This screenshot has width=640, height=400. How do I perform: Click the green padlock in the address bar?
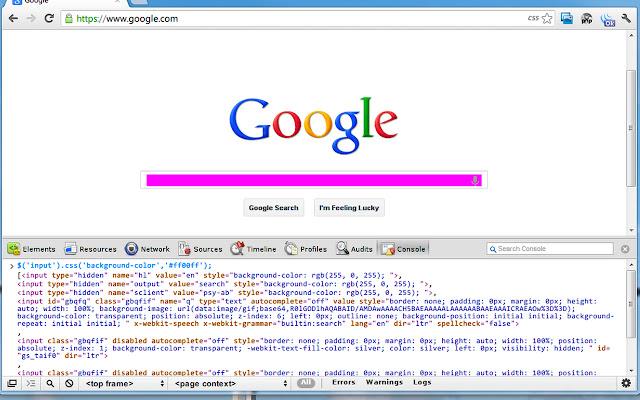[69, 18]
